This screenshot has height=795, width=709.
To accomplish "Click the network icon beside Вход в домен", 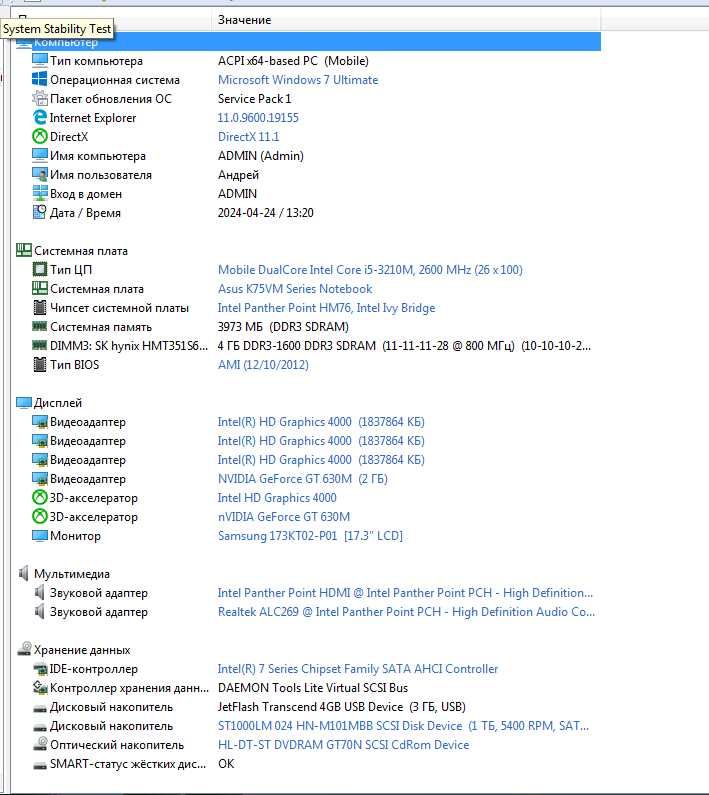I will coord(40,193).
